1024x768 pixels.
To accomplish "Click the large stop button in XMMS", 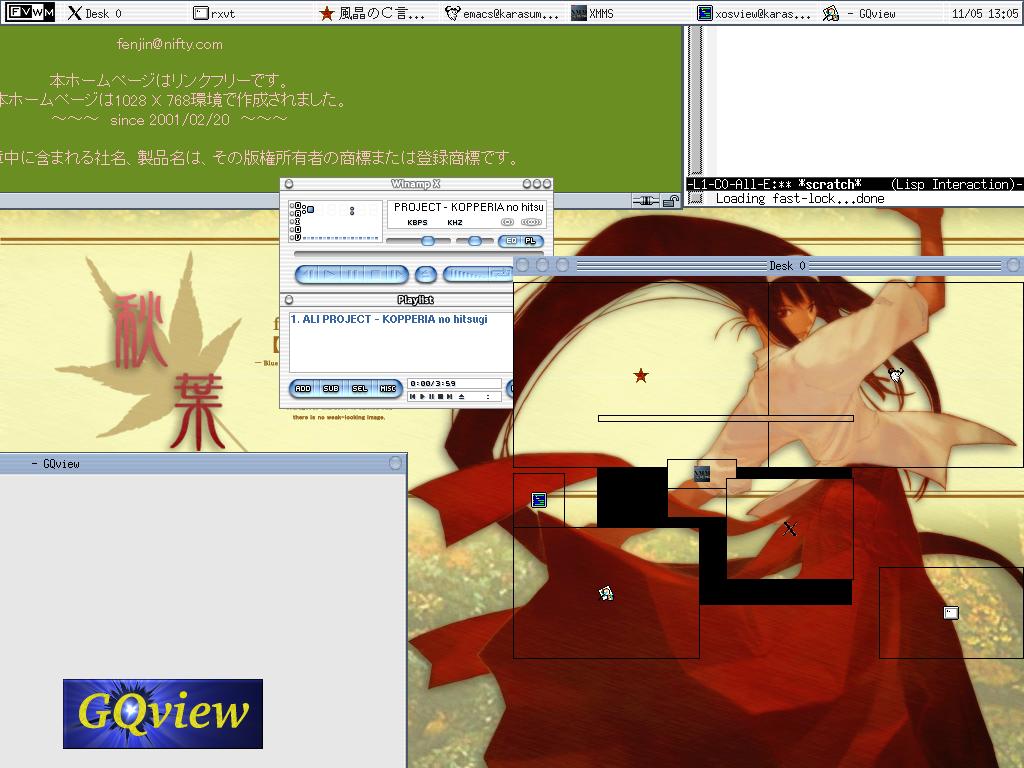I will pyautogui.click(x=375, y=274).
